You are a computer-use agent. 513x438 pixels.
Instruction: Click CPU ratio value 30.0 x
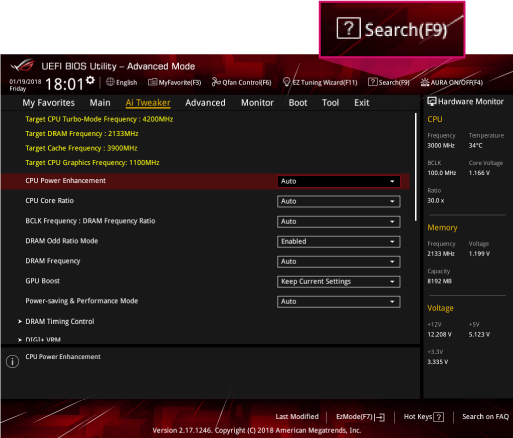click(x=436, y=200)
